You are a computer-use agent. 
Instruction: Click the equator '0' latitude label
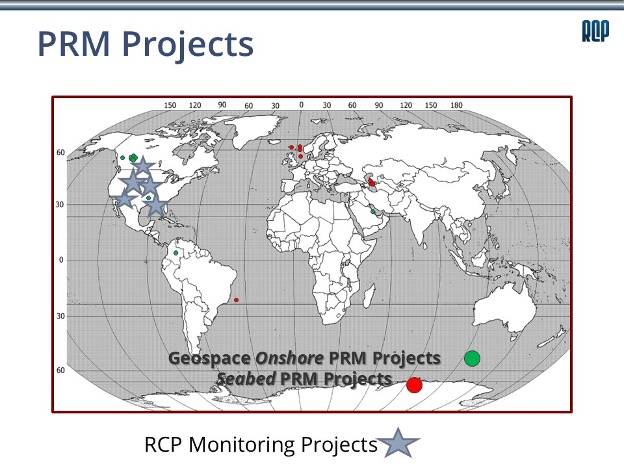pyautogui.click(x=61, y=260)
